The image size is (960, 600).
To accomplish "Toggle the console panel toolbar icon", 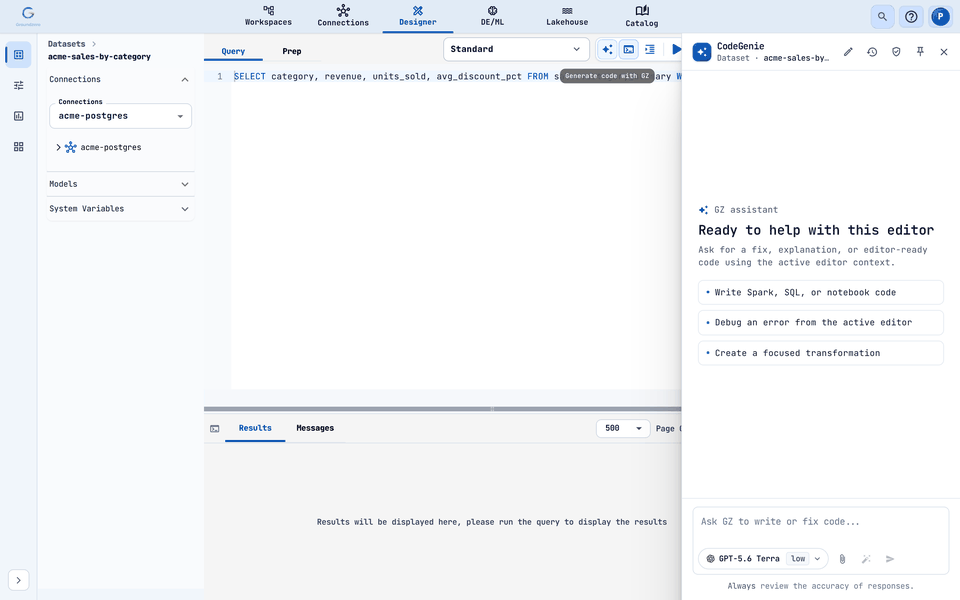I will click(x=629, y=49).
